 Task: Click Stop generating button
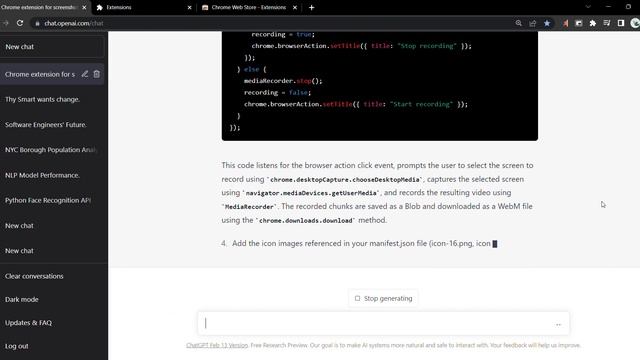pos(383,298)
